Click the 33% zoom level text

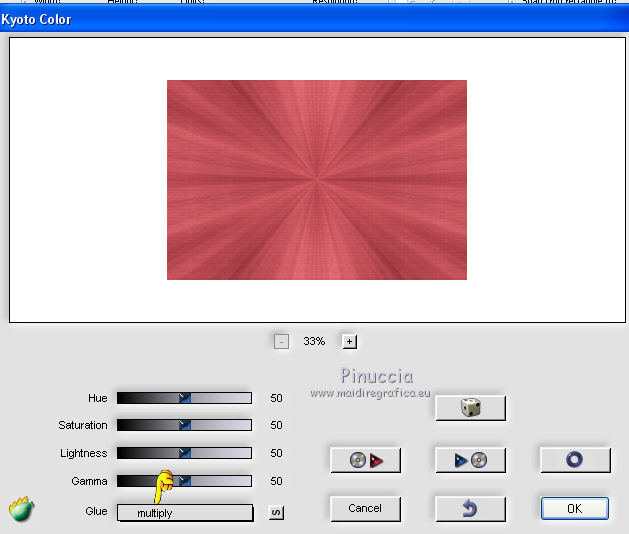click(x=314, y=341)
